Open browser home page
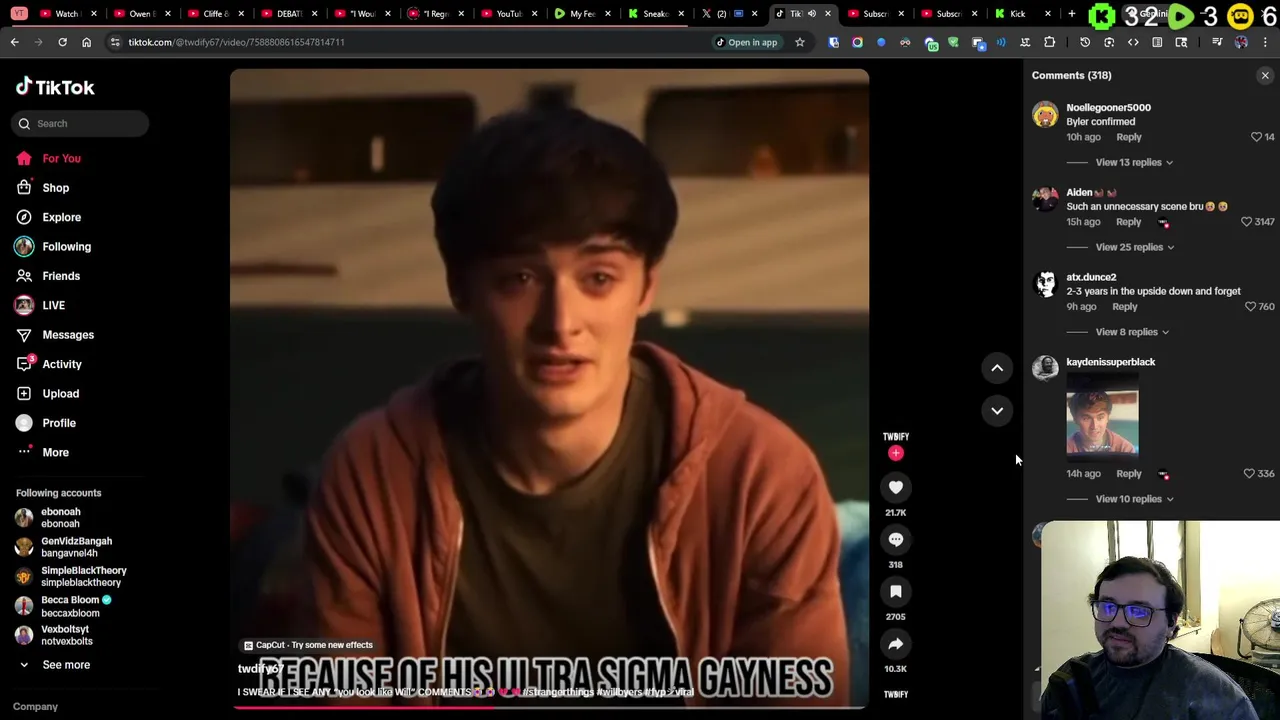This screenshot has width=1280, height=720. [86, 42]
